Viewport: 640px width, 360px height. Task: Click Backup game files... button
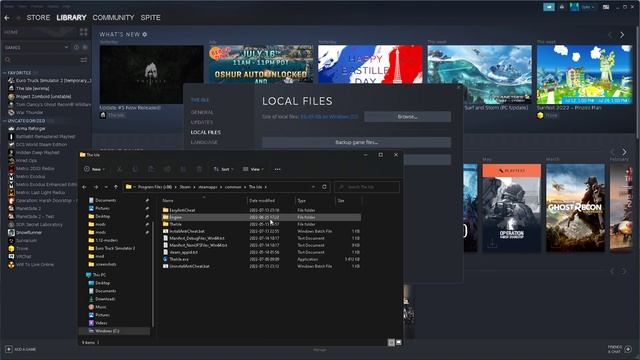click(356, 142)
